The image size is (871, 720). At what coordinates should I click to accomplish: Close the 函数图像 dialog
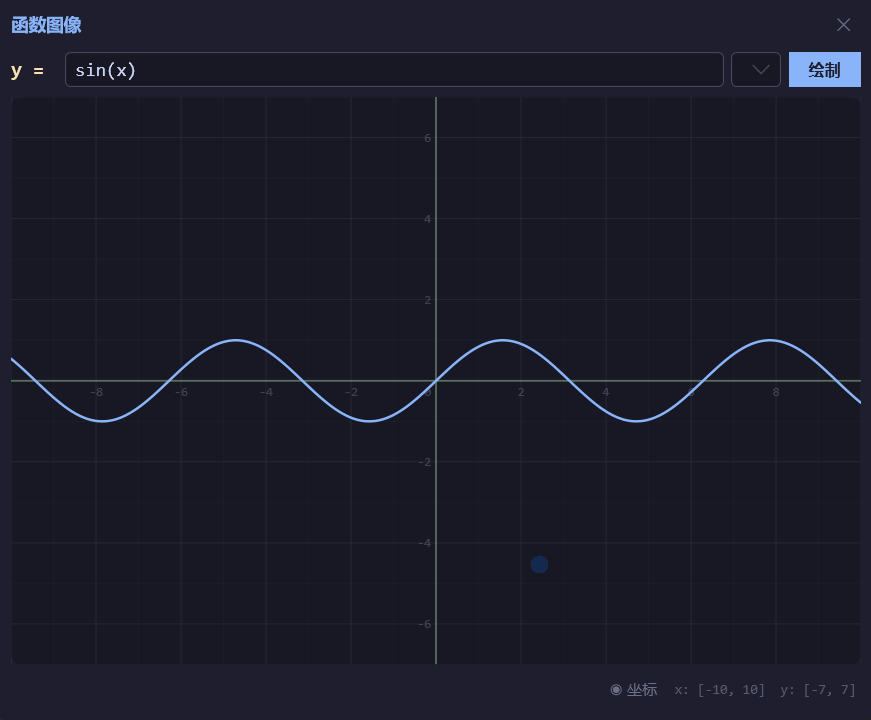coord(843,25)
